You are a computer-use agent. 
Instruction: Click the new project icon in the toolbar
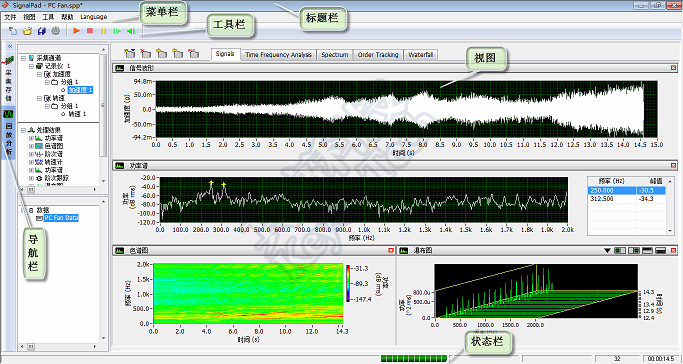[x=13, y=31]
